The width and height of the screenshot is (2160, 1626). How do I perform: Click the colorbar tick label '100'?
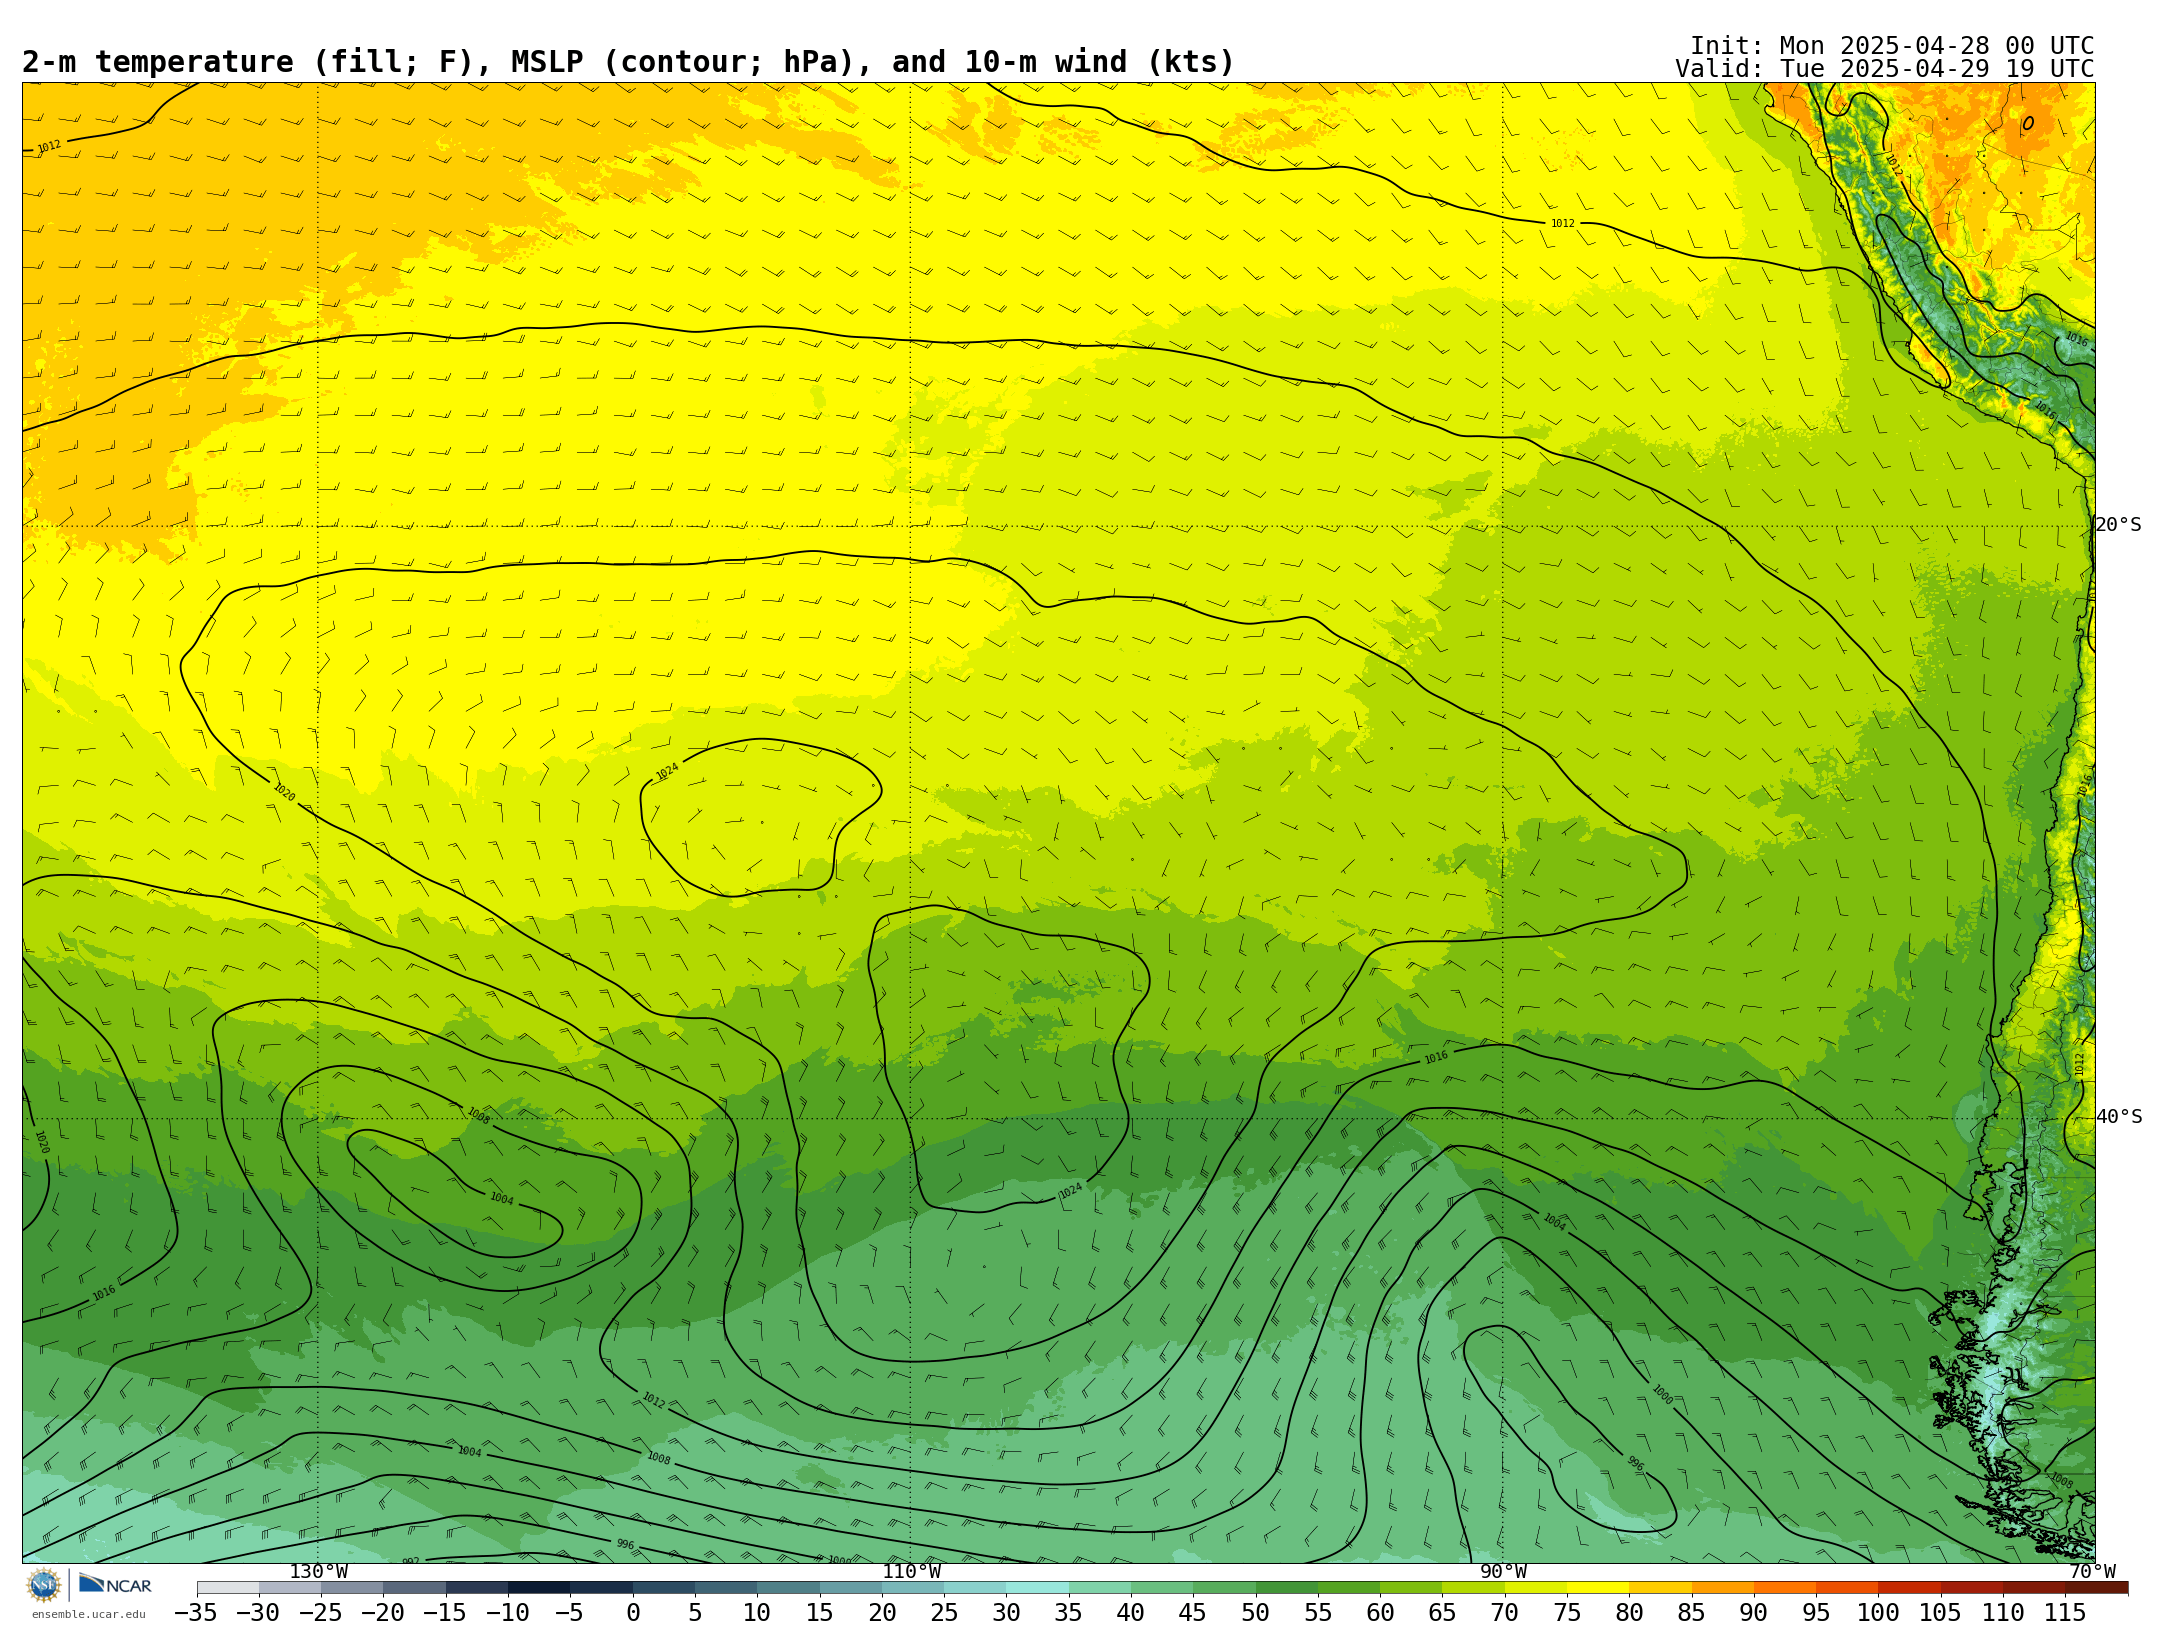(1878, 1613)
